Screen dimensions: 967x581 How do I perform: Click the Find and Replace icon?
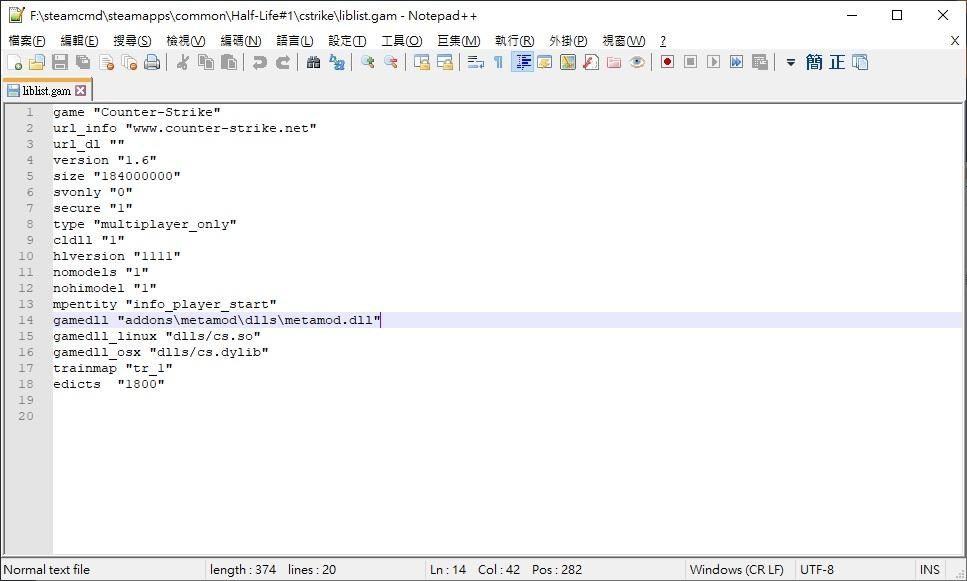click(x=337, y=62)
